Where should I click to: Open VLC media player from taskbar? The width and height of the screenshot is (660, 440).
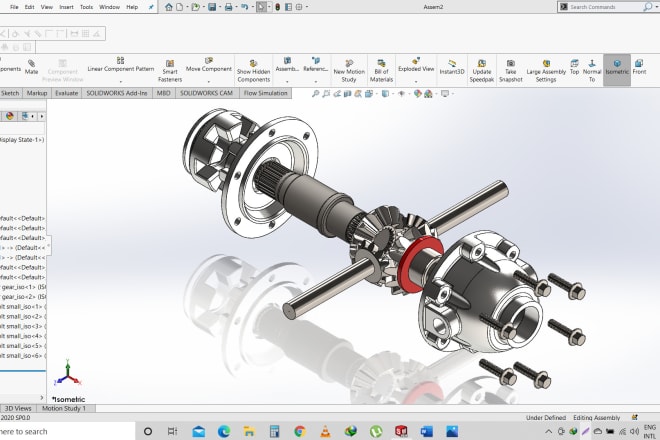(x=325, y=431)
